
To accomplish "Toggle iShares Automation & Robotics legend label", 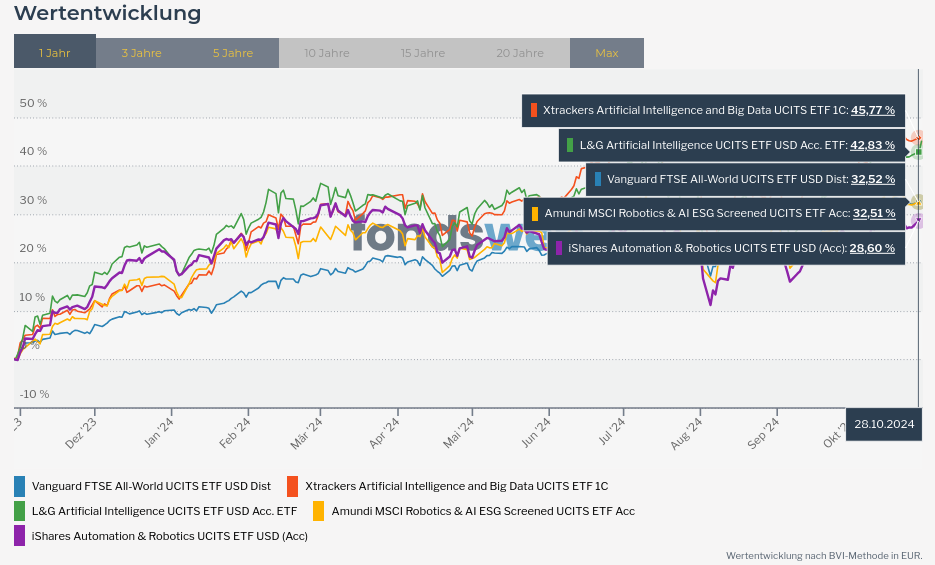I will (x=169, y=536).
